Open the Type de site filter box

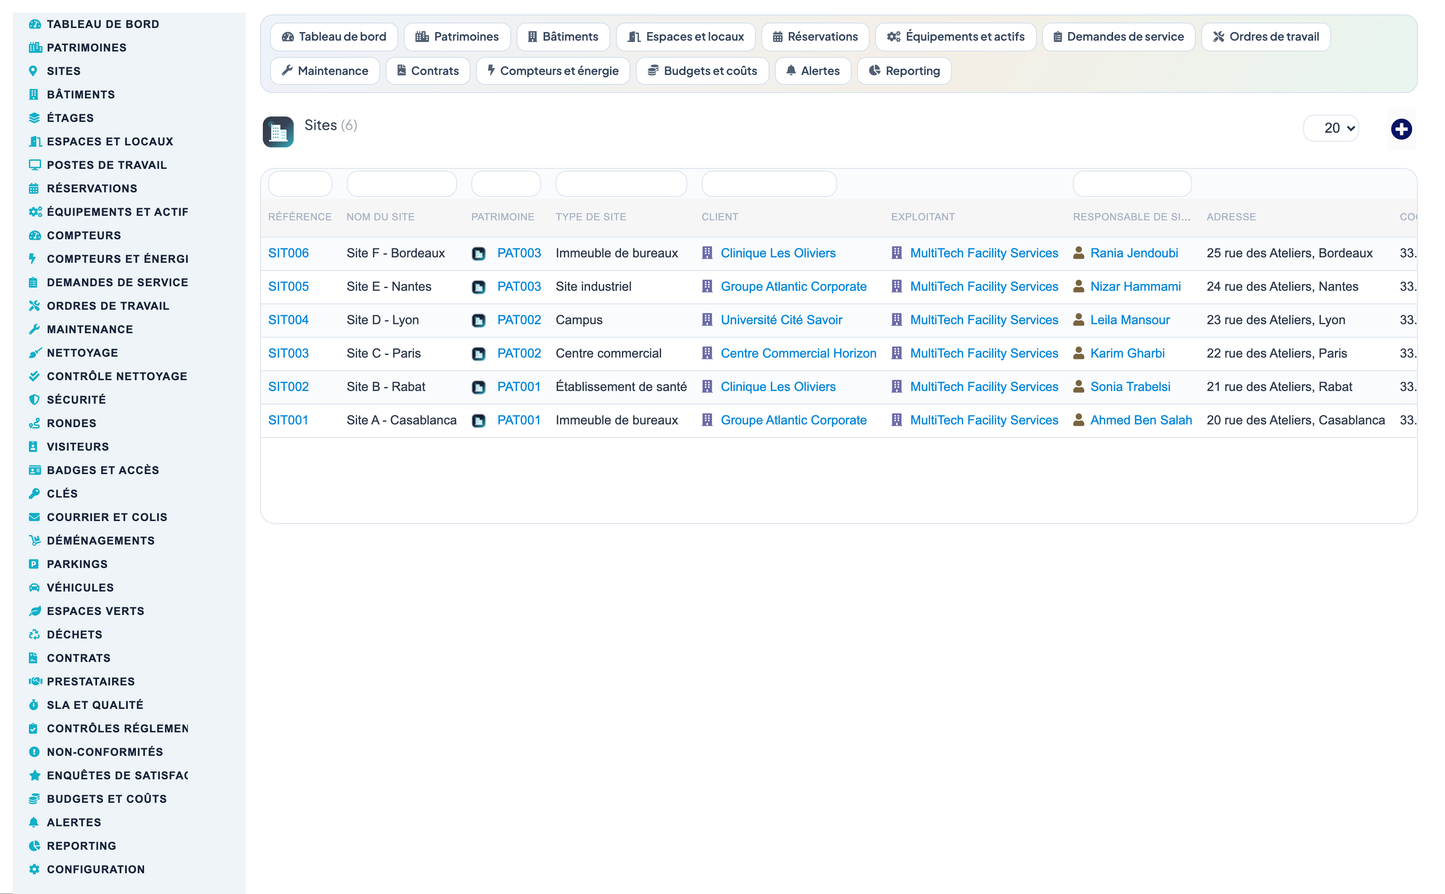click(621, 184)
